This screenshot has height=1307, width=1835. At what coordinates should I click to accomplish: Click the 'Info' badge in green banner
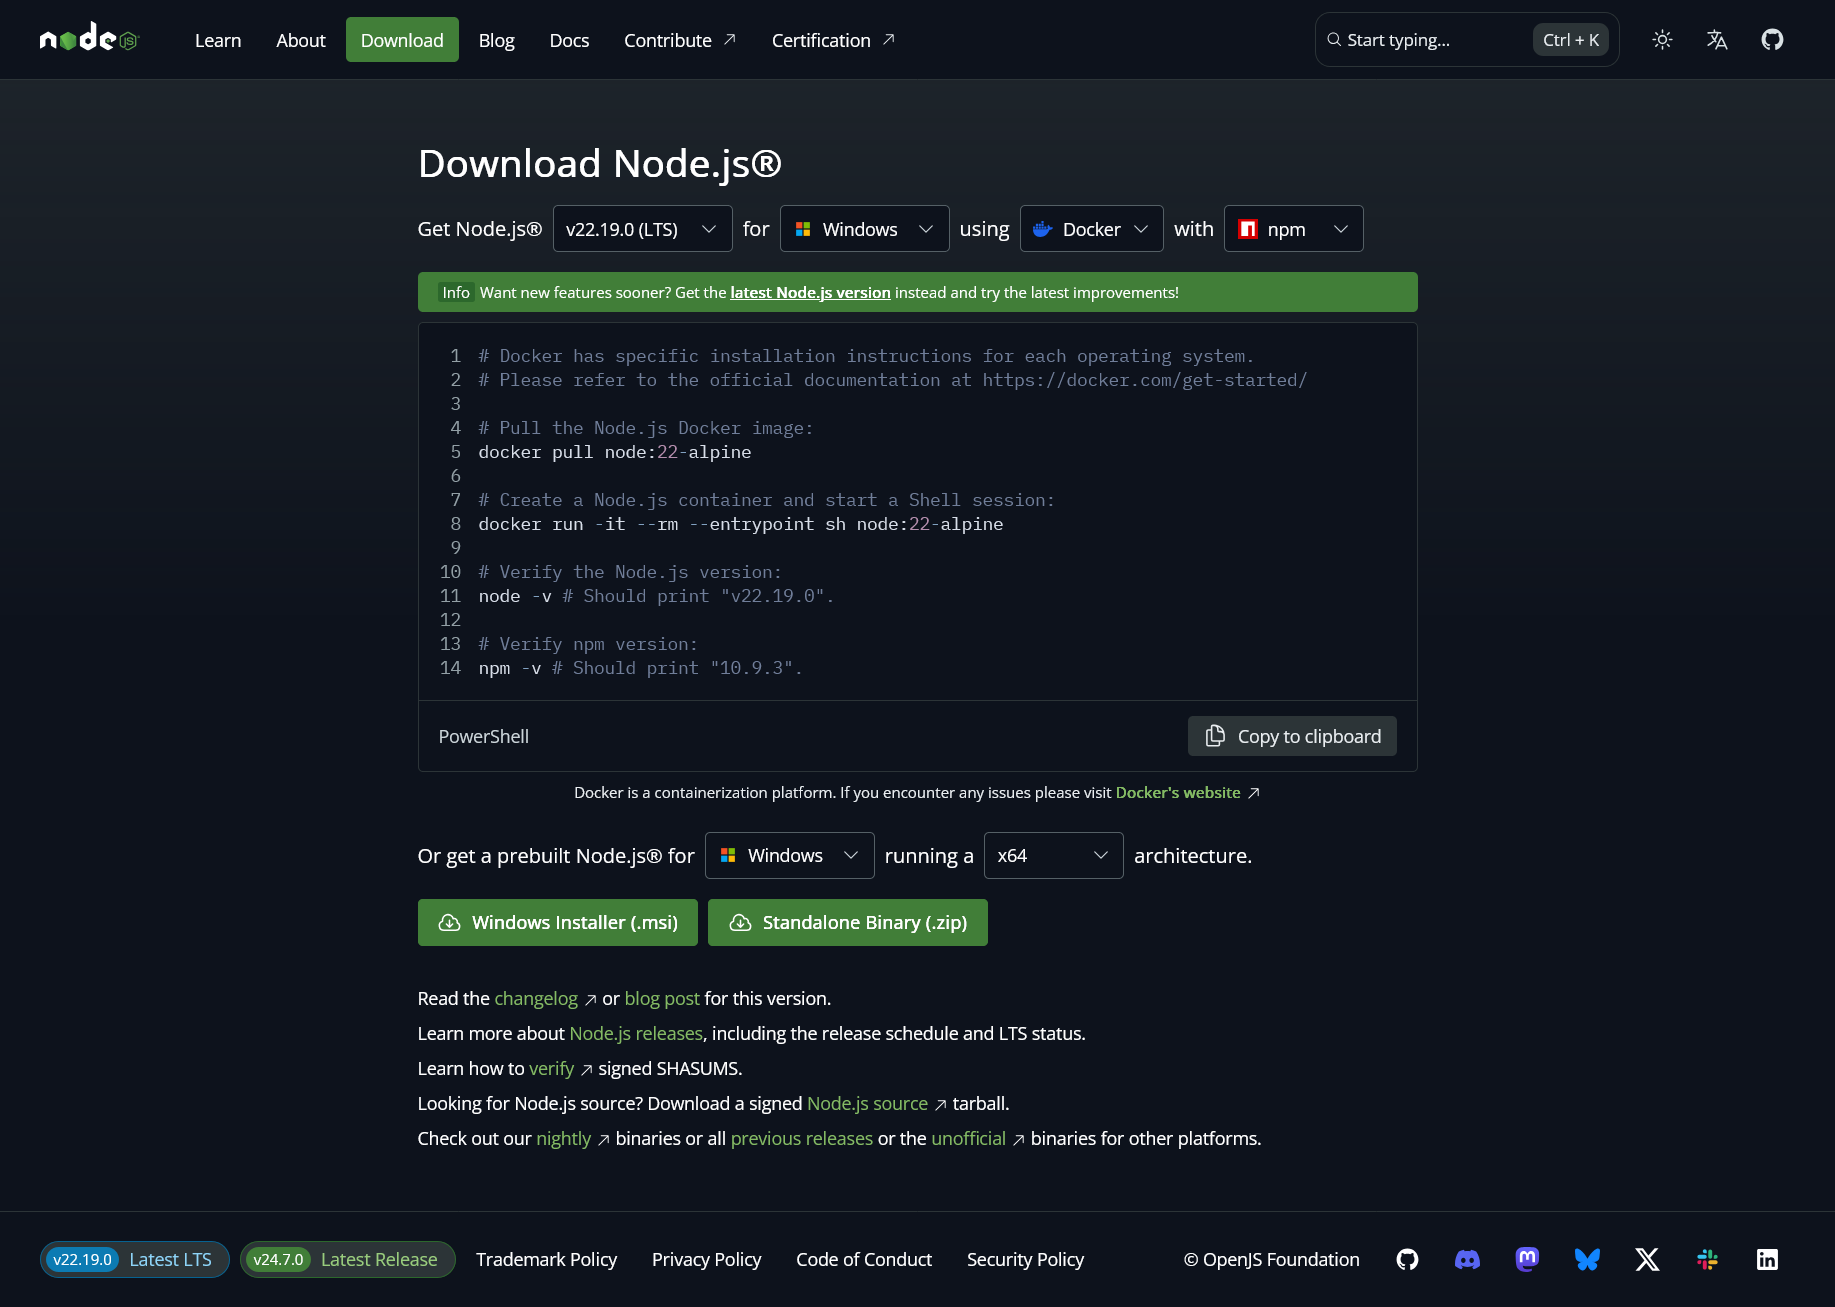pyautogui.click(x=456, y=293)
